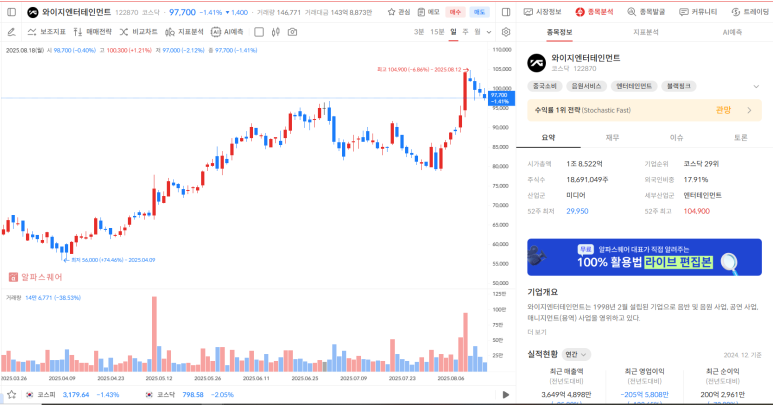Open the 종목분석 menu

594,12
